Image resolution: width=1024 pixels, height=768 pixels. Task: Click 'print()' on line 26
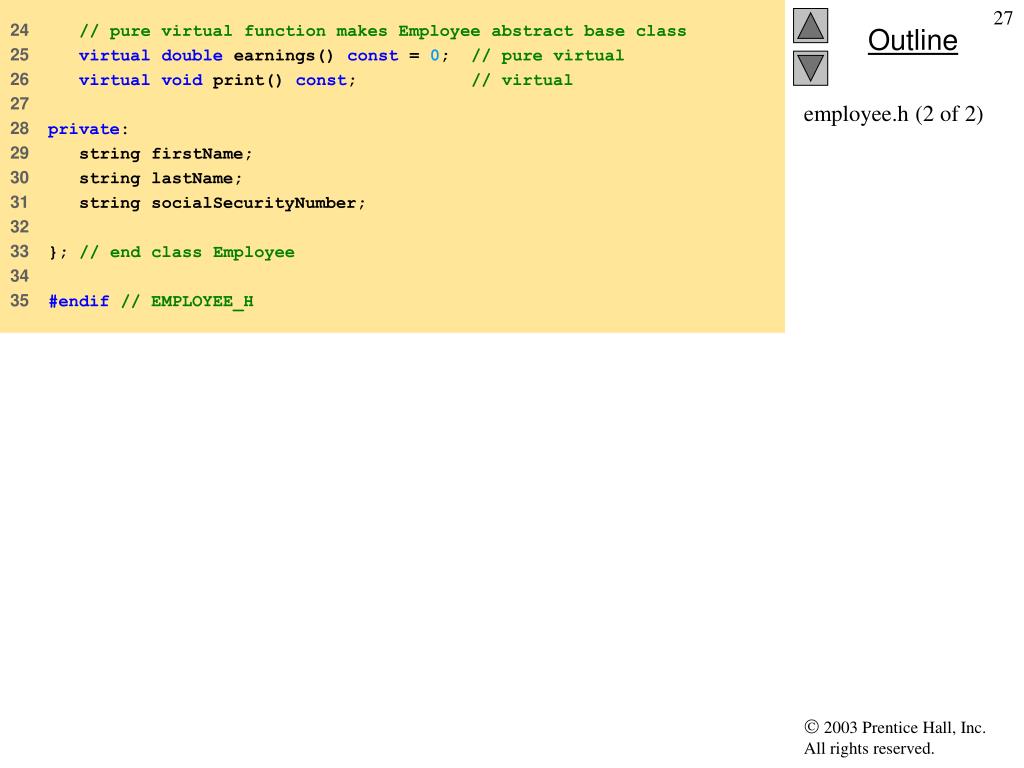coord(248,80)
